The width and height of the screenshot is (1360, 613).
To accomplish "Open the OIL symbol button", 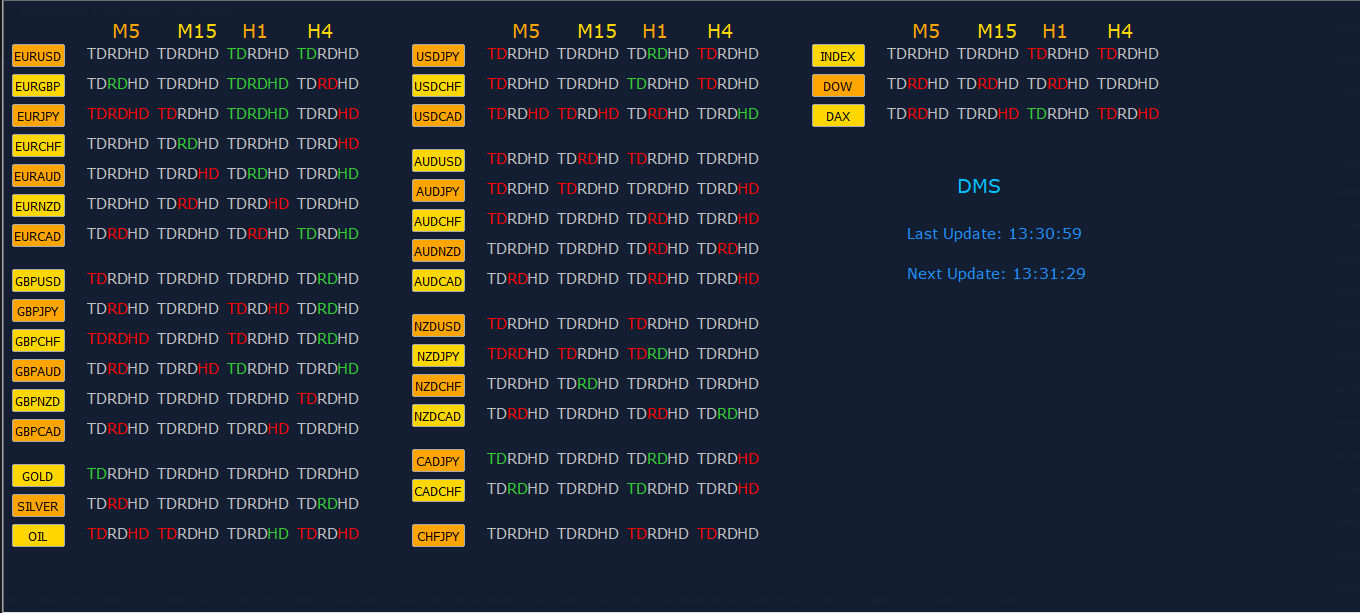I will coord(38,536).
